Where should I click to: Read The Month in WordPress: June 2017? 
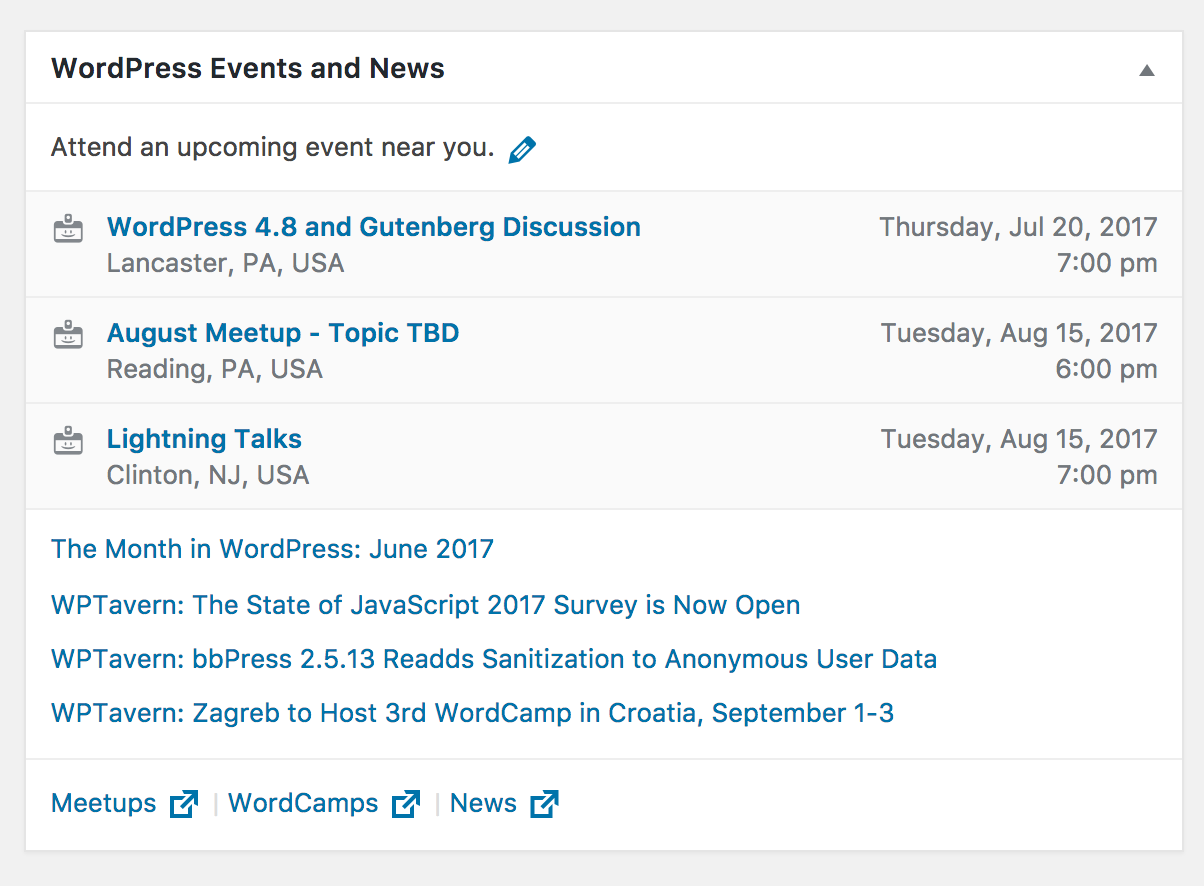(x=272, y=549)
